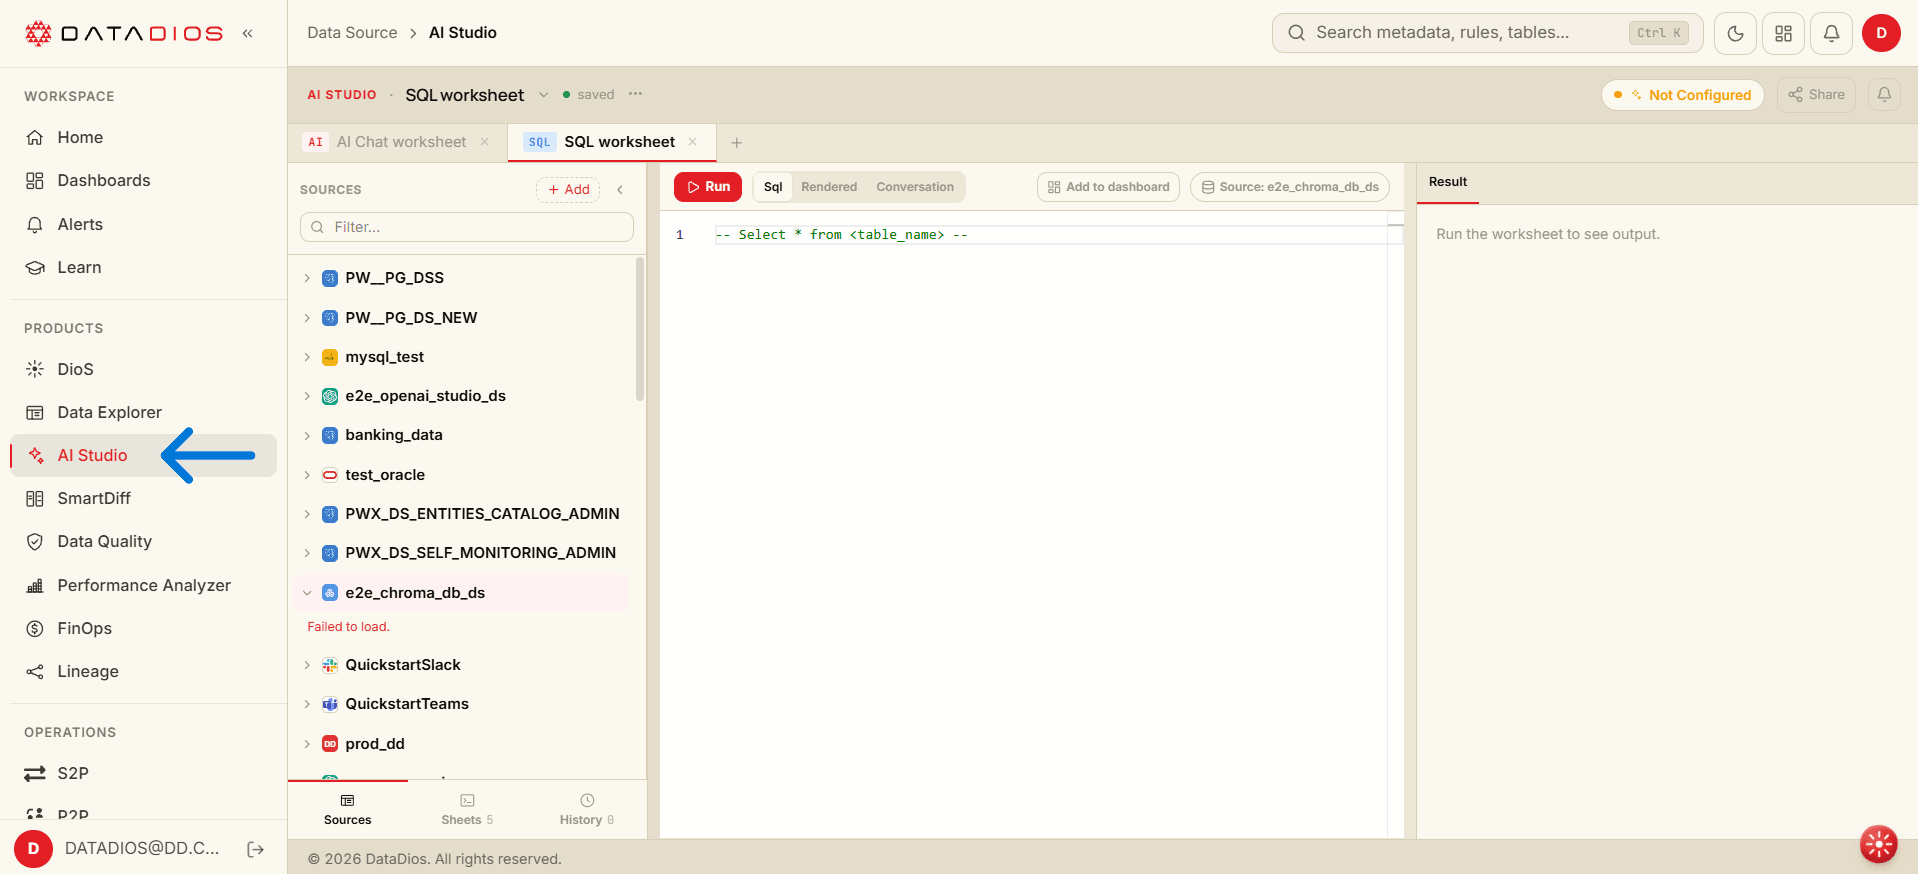Add a new source
This screenshot has width=1918, height=874.
point(568,190)
